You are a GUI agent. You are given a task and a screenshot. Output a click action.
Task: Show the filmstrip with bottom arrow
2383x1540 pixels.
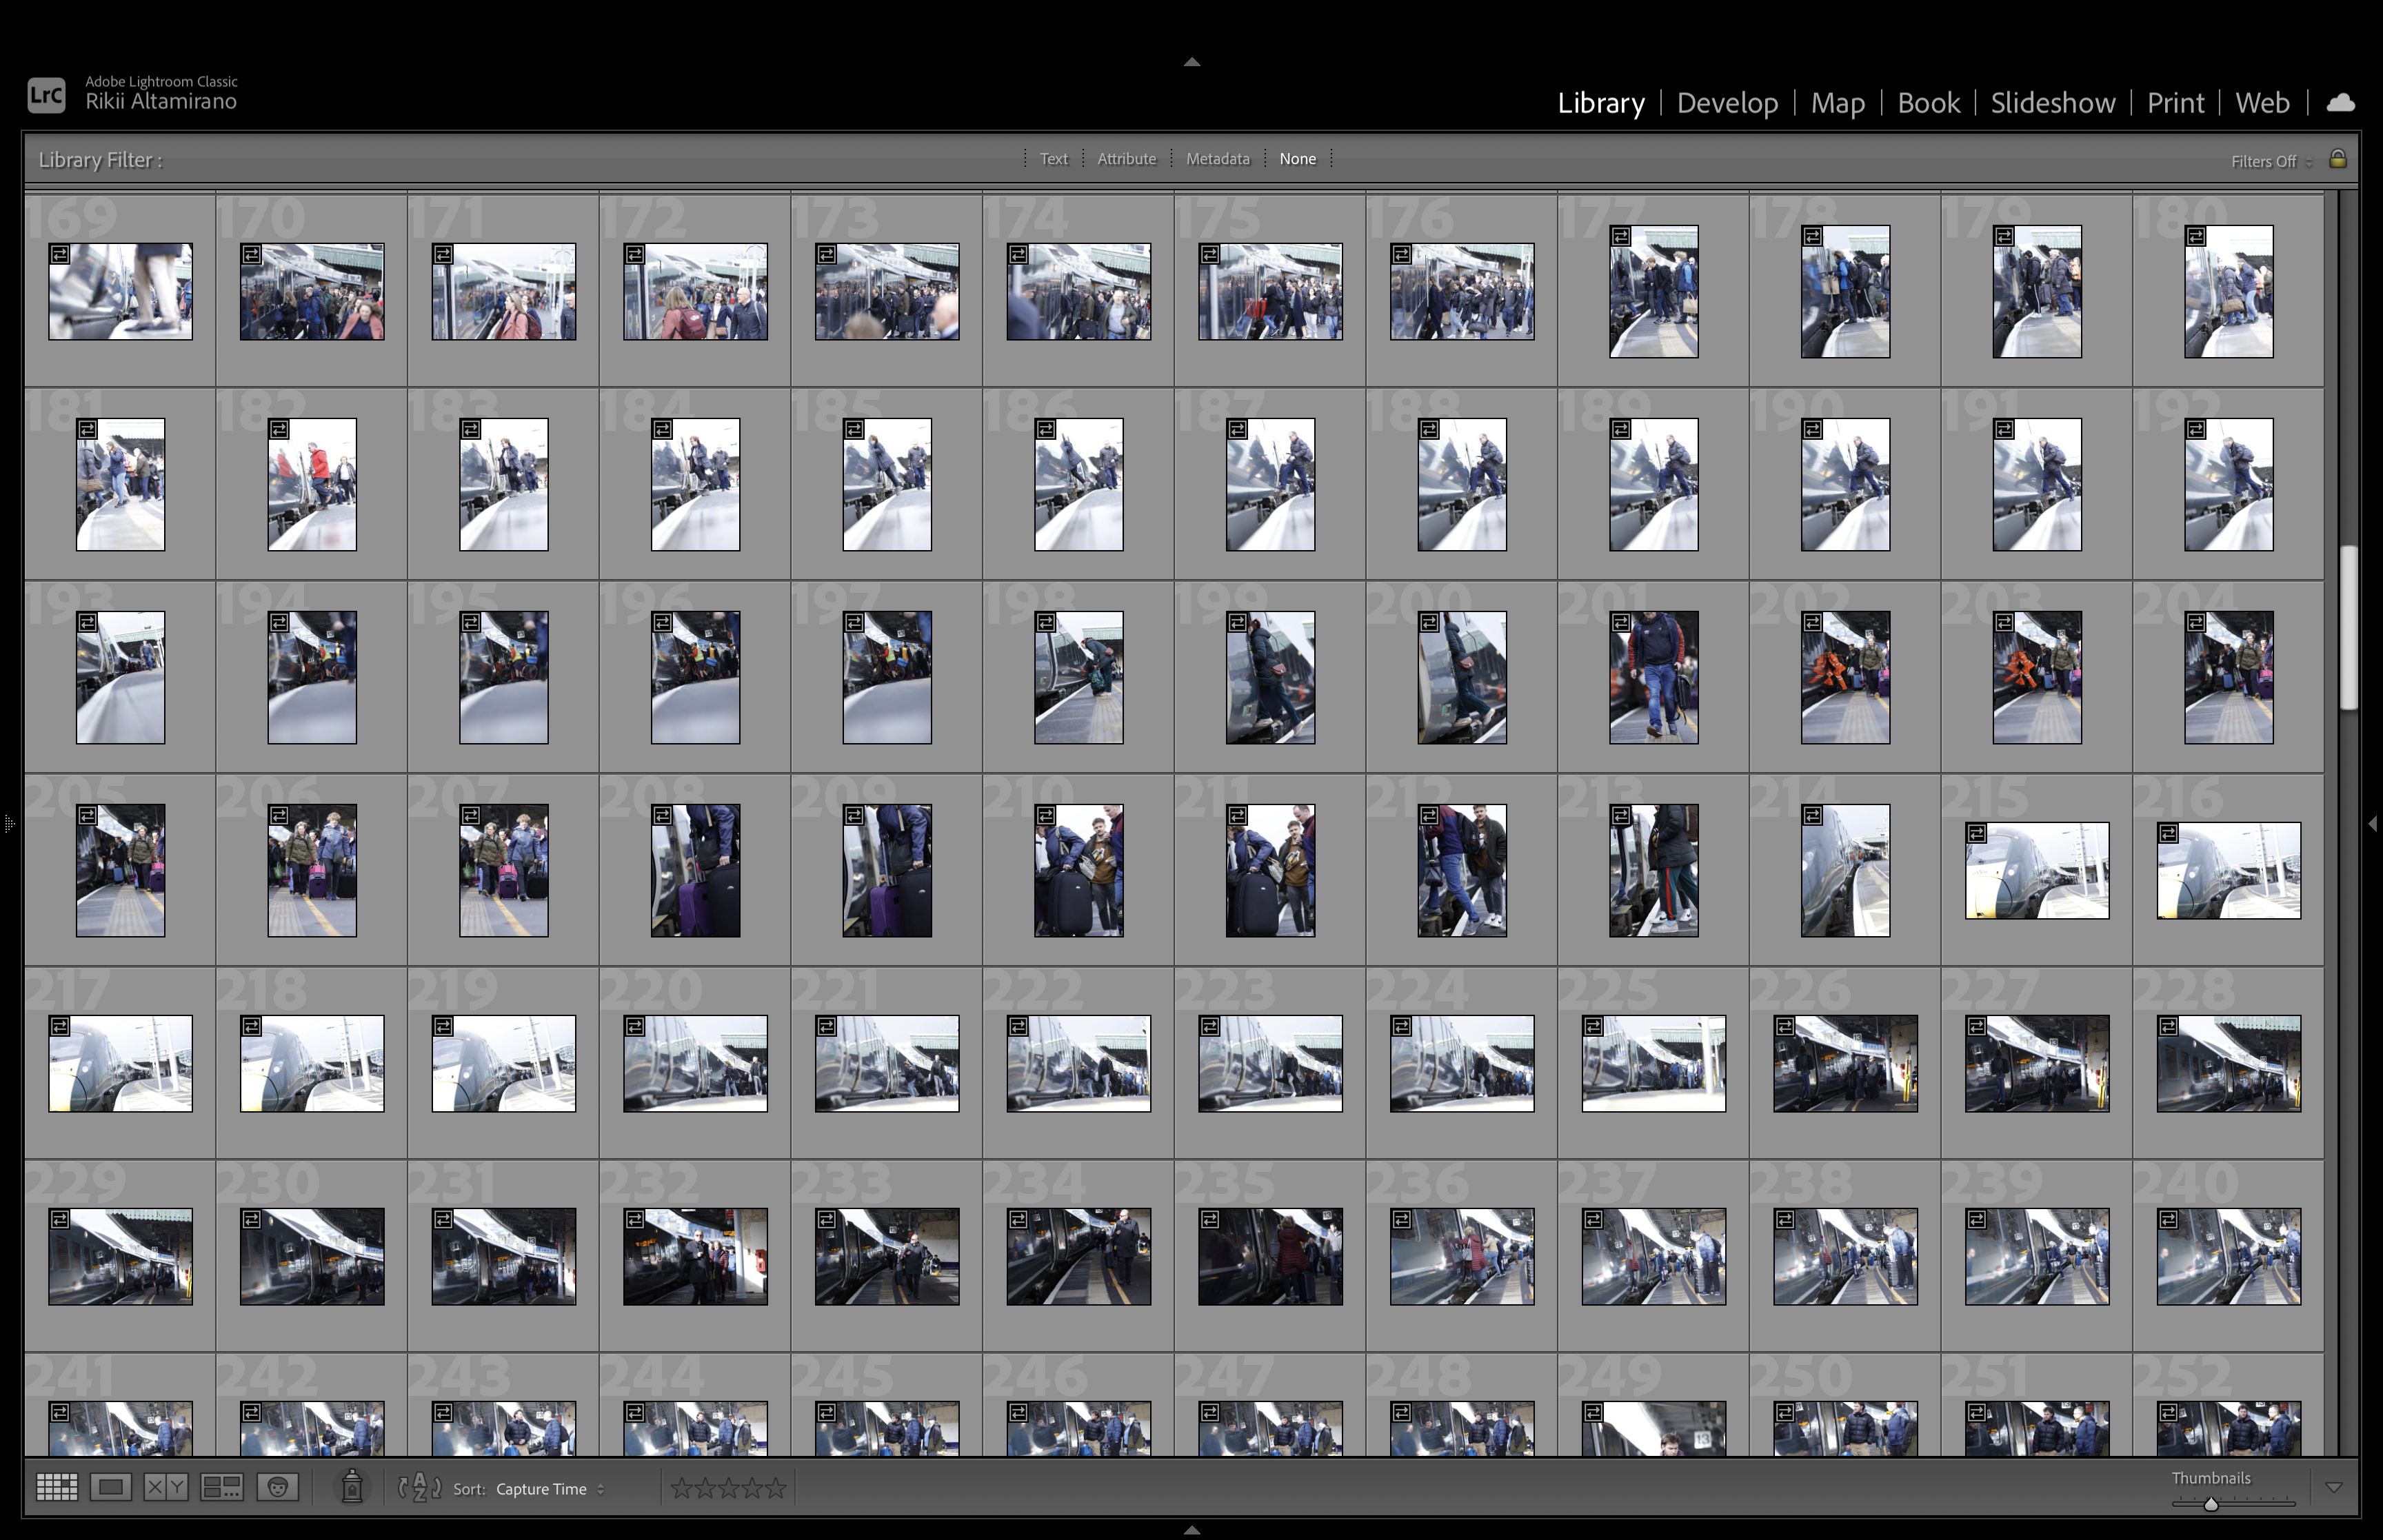point(1191,1530)
